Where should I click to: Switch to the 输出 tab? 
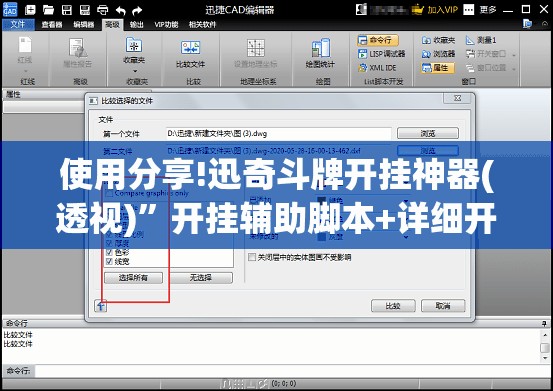tap(136, 24)
